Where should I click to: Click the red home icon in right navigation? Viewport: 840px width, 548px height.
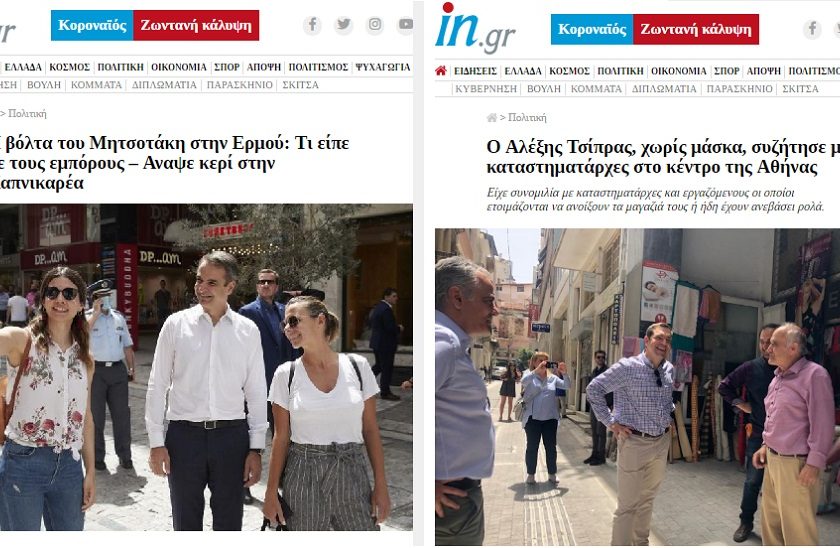(441, 71)
